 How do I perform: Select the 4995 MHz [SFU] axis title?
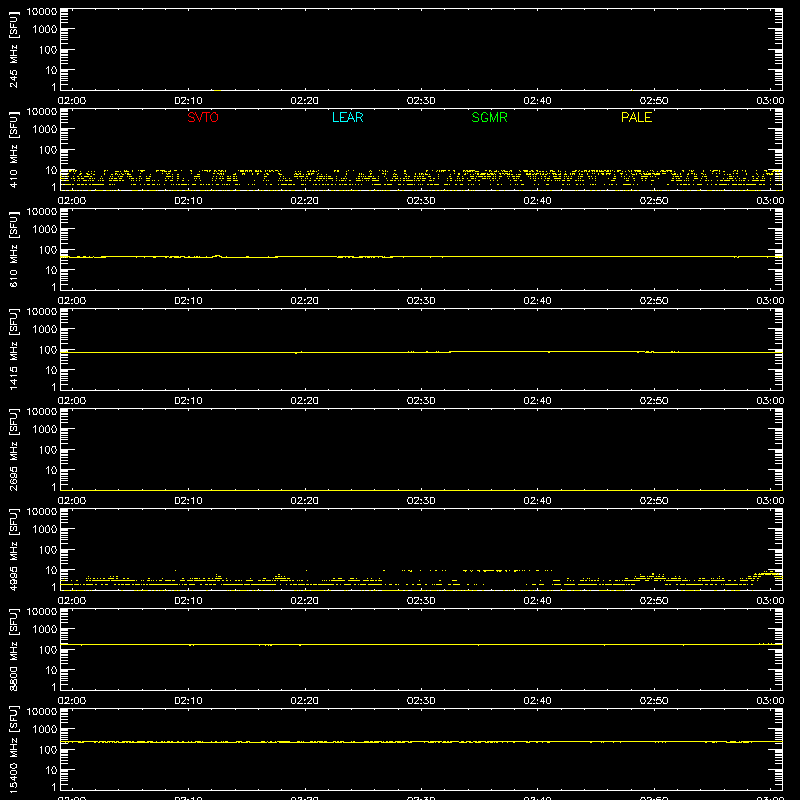coord(13,550)
